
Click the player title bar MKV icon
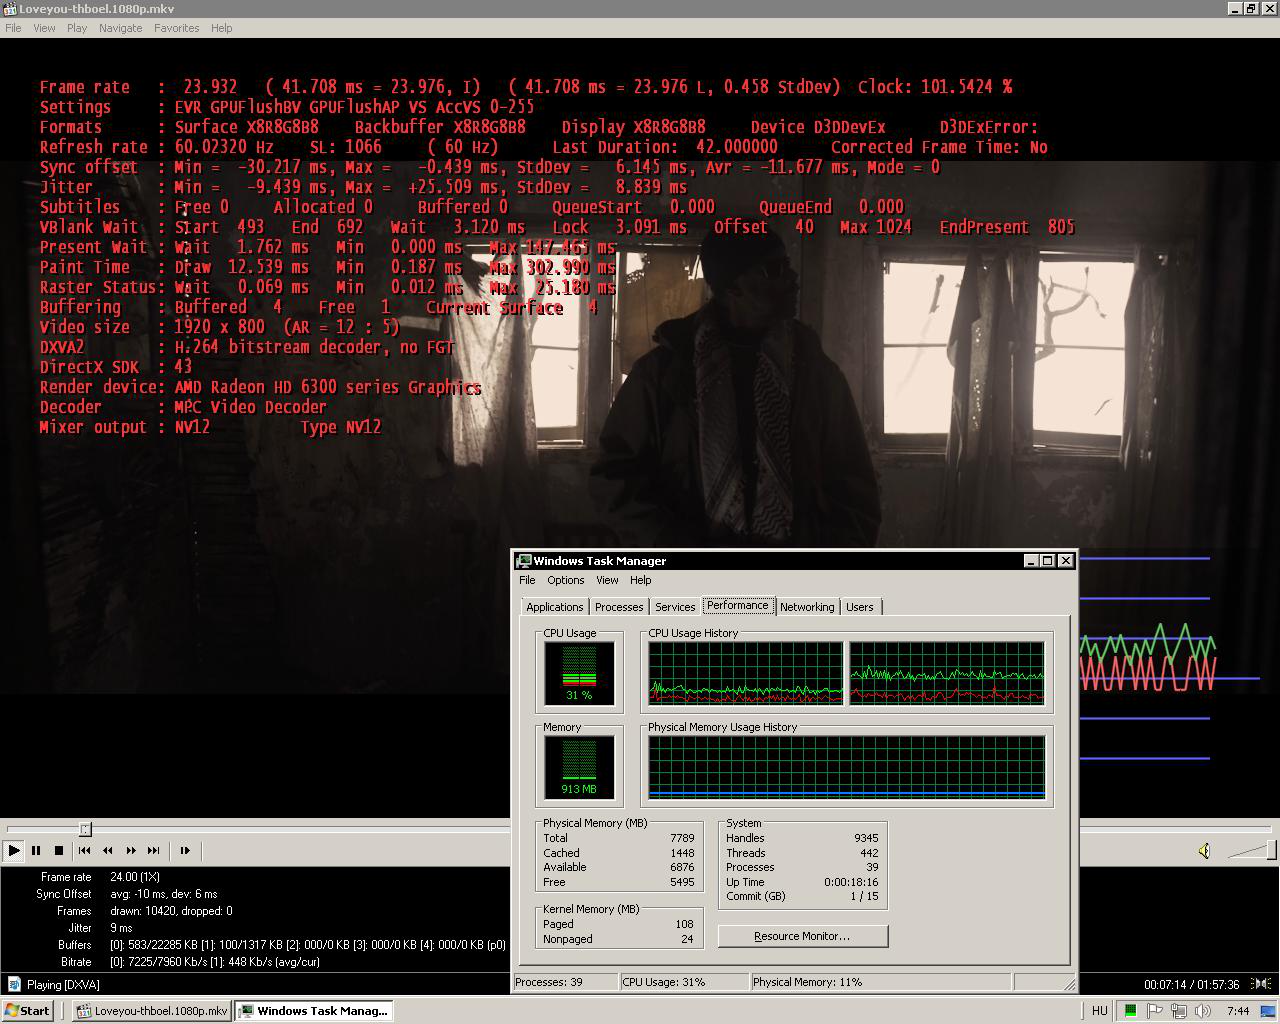9,8
